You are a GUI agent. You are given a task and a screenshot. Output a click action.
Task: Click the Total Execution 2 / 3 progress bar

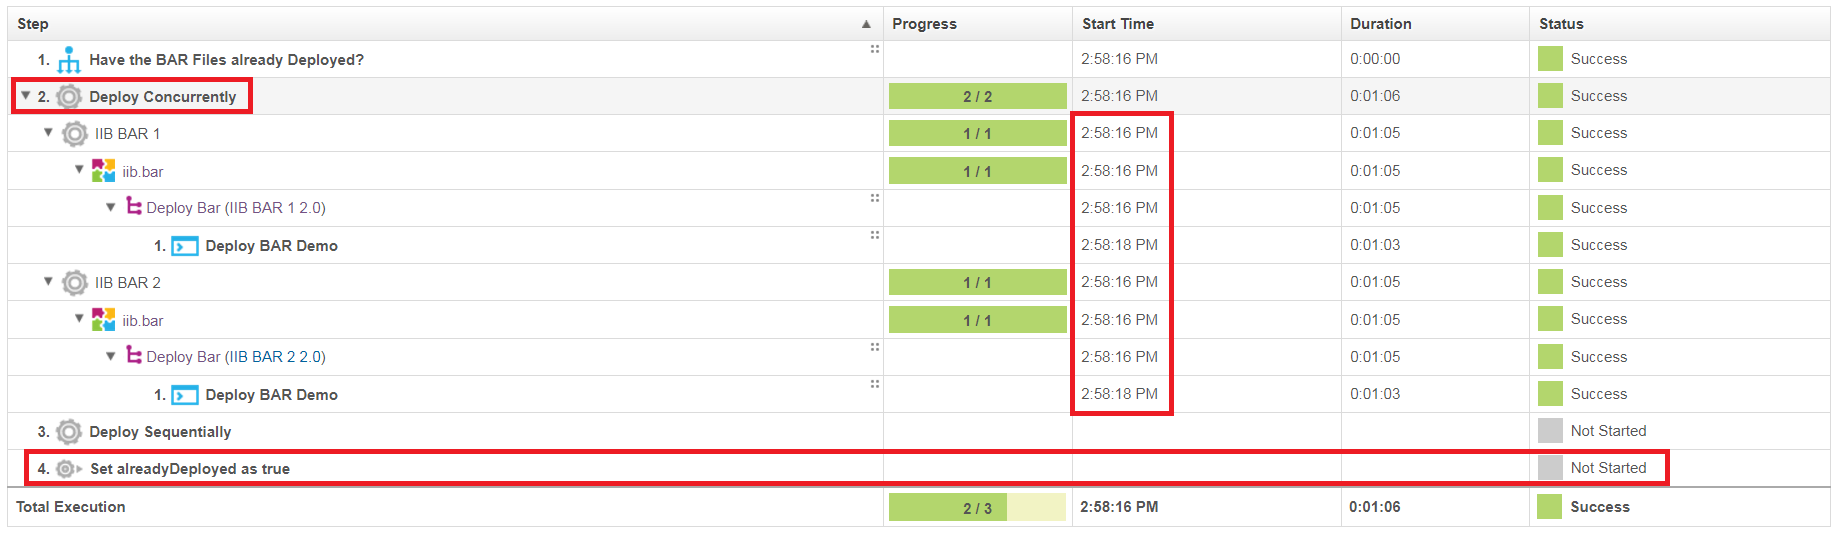point(977,508)
